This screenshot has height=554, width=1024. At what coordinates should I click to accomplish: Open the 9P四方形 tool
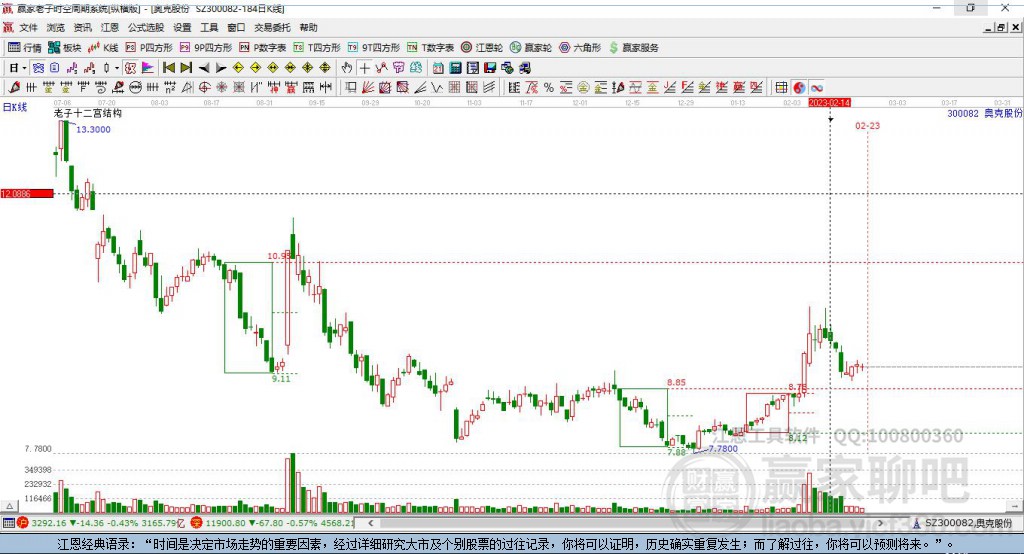click(x=206, y=48)
